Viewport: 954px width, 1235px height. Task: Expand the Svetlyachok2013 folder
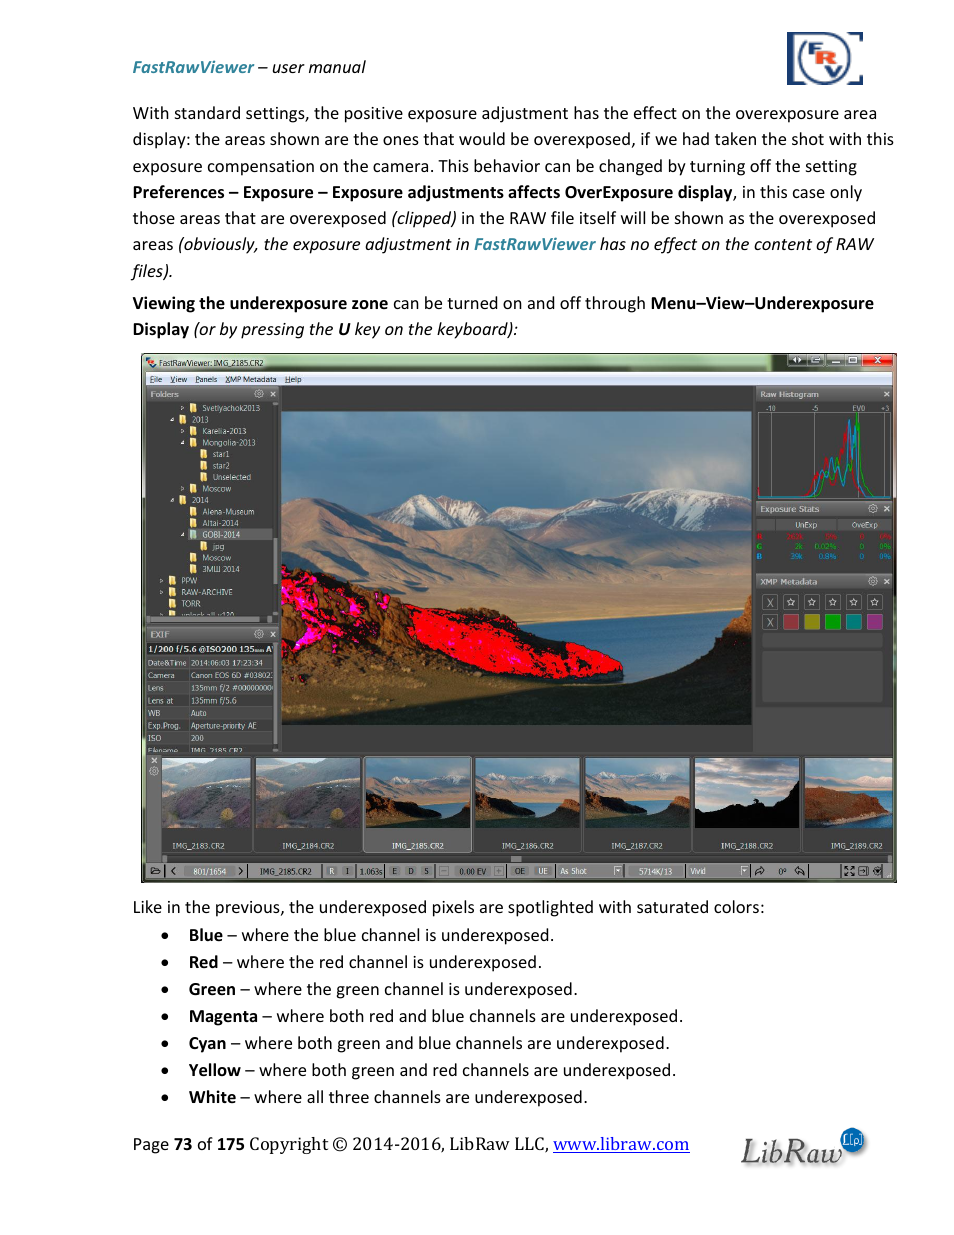click(x=182, y=408)
